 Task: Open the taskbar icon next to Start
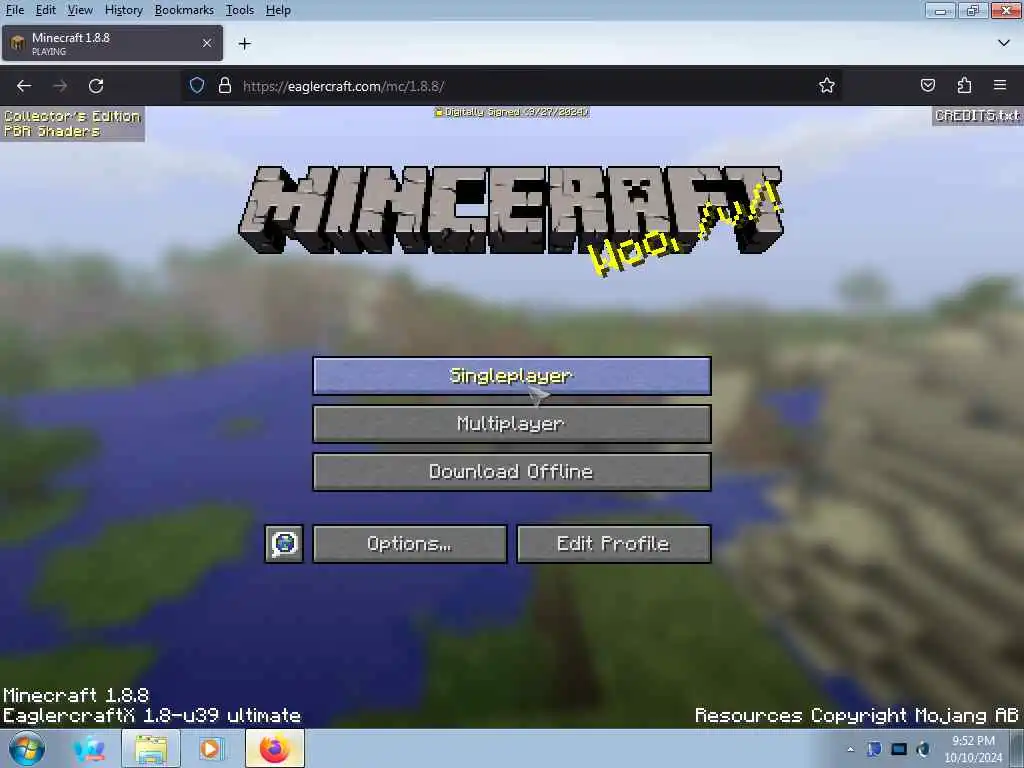pos(89,748)
